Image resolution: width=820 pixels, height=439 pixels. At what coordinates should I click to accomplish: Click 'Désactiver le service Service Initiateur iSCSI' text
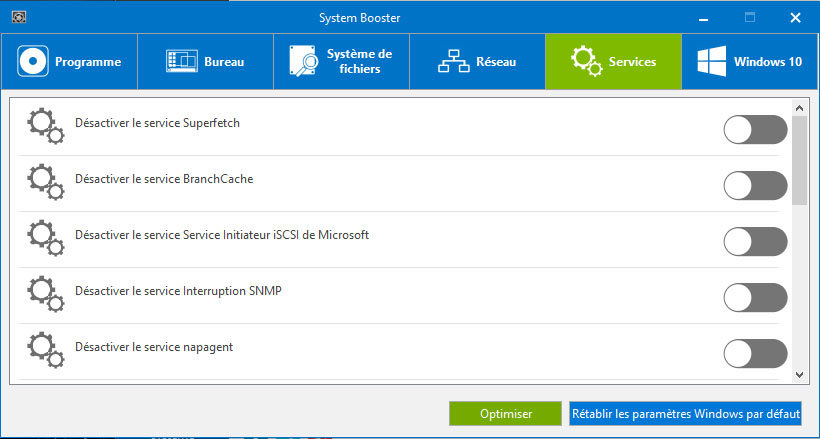222,235
